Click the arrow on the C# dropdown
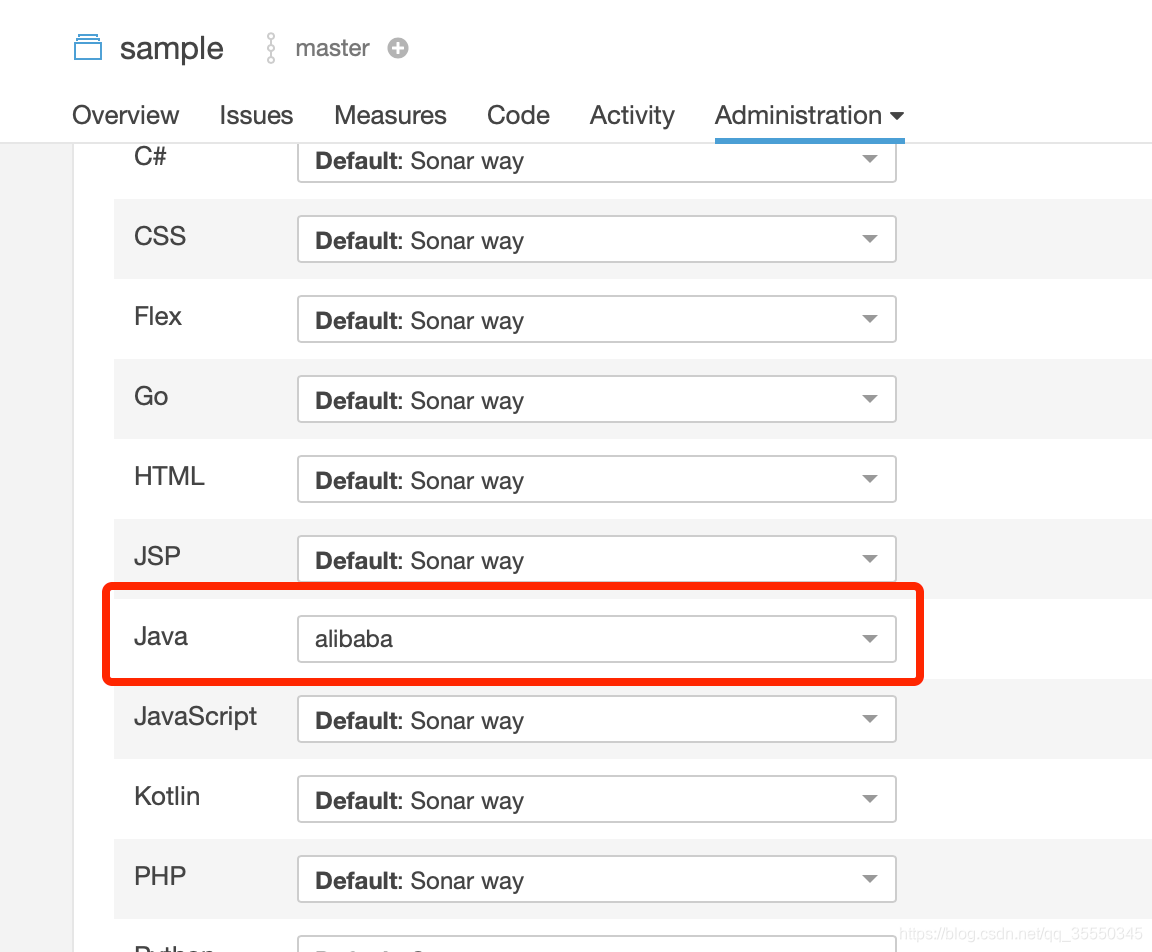 (x=870, y=159)
